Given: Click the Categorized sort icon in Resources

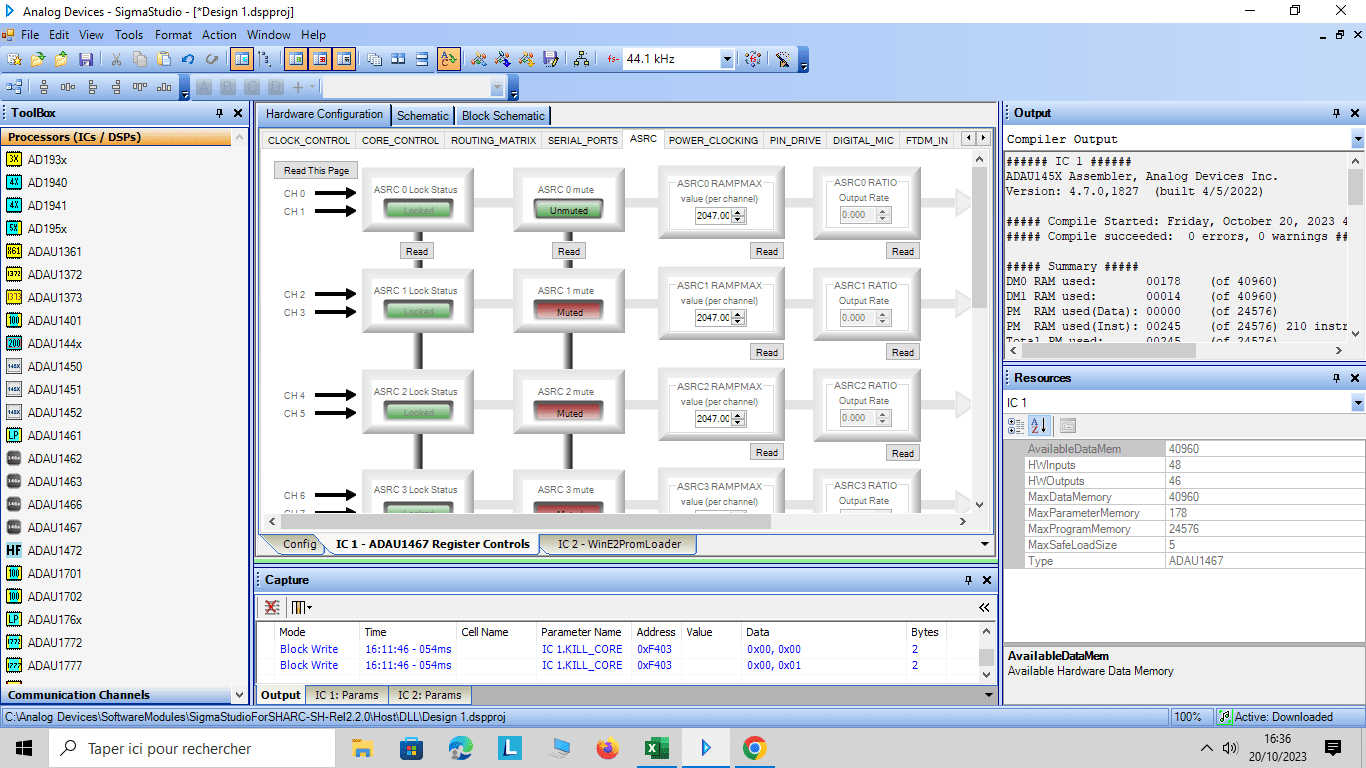Looking at the screenshot, I should 1016,425.
